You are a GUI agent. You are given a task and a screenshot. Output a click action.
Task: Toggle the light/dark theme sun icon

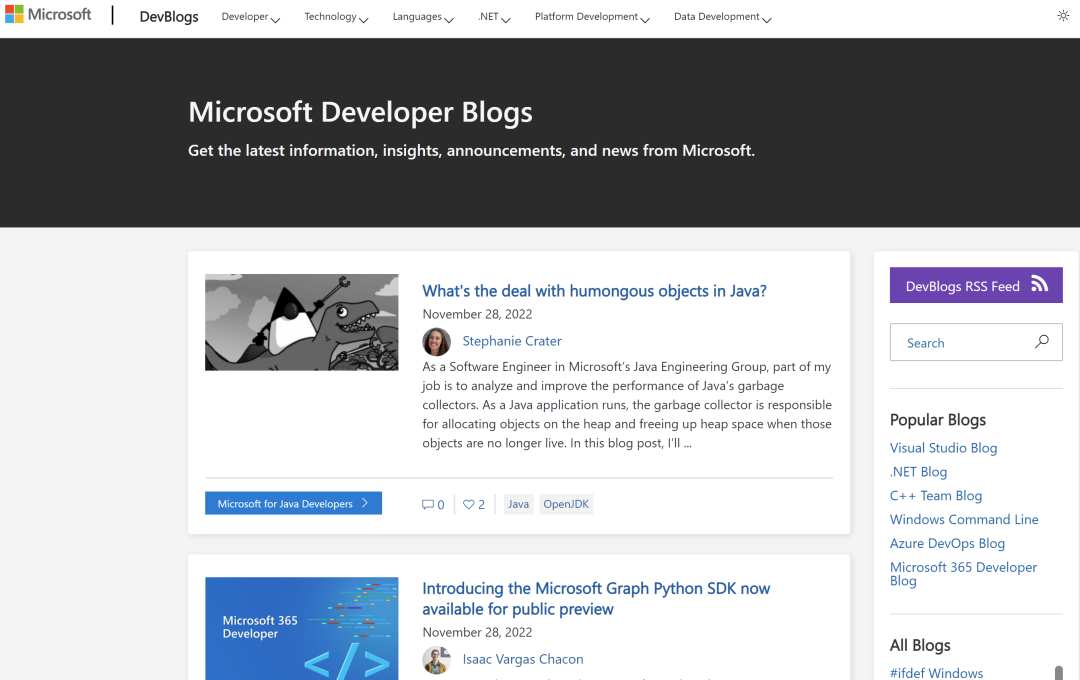[x=1063, y=16]
